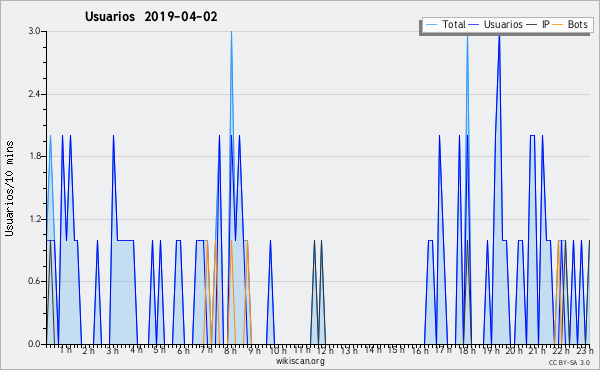Click the 16 h x-axis label
Viewport: 600px width, 370px height.
[x=420, y=351]
